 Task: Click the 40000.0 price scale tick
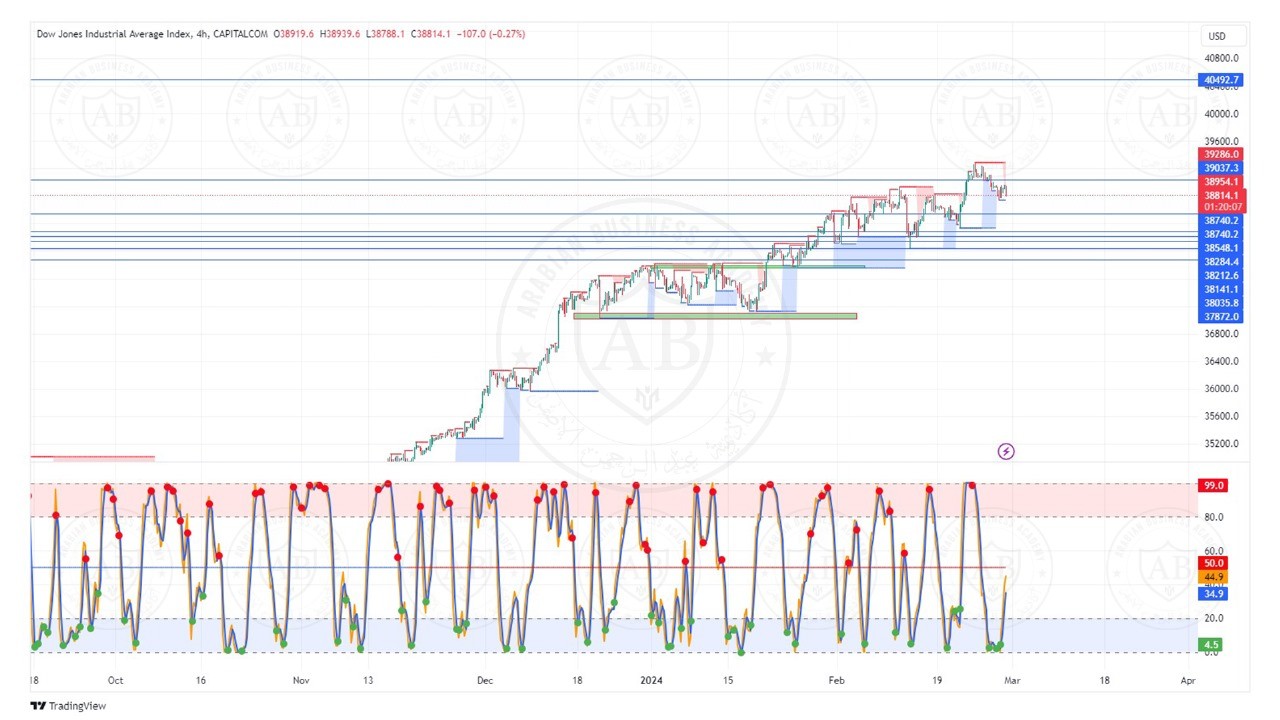pyautogui.click(x=1221, y=114)
